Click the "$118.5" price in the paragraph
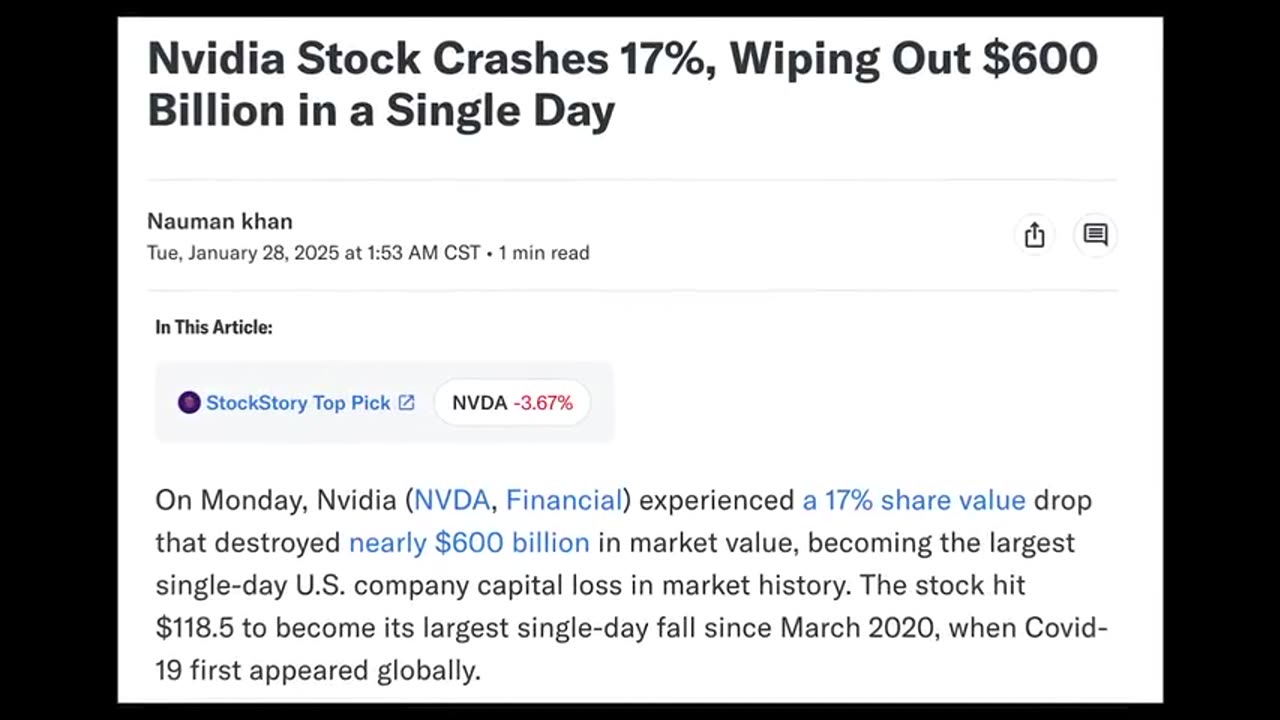Screen dimensions: 1280x720 (194, 627)
